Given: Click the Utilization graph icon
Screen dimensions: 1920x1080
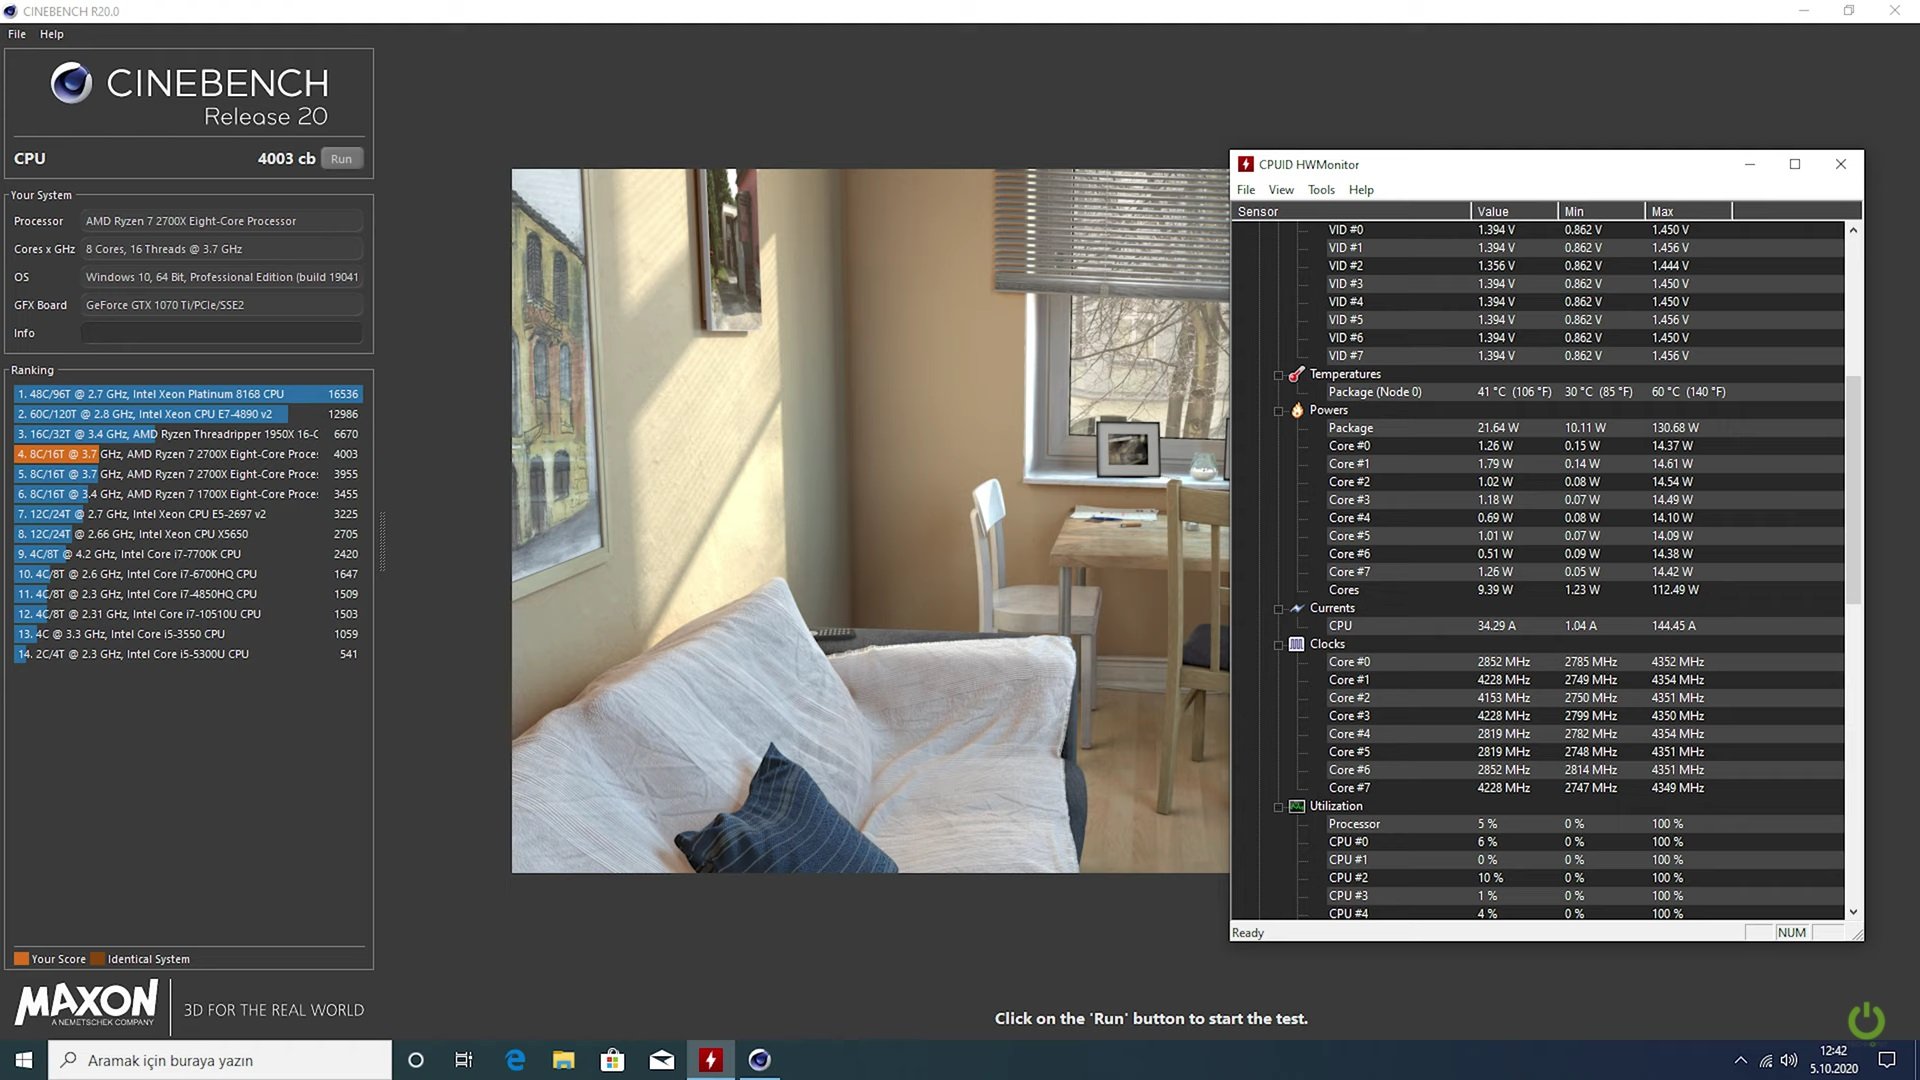Looking at the screenshot, I should (x=1297, y=806).
